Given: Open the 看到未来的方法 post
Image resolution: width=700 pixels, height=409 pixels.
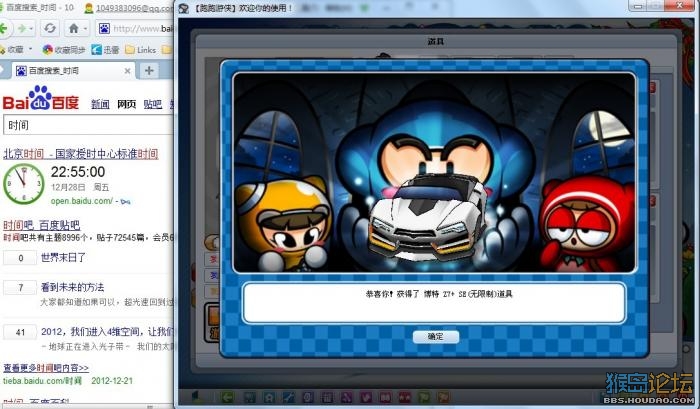Looking at the screenshot, I should 72,287.
